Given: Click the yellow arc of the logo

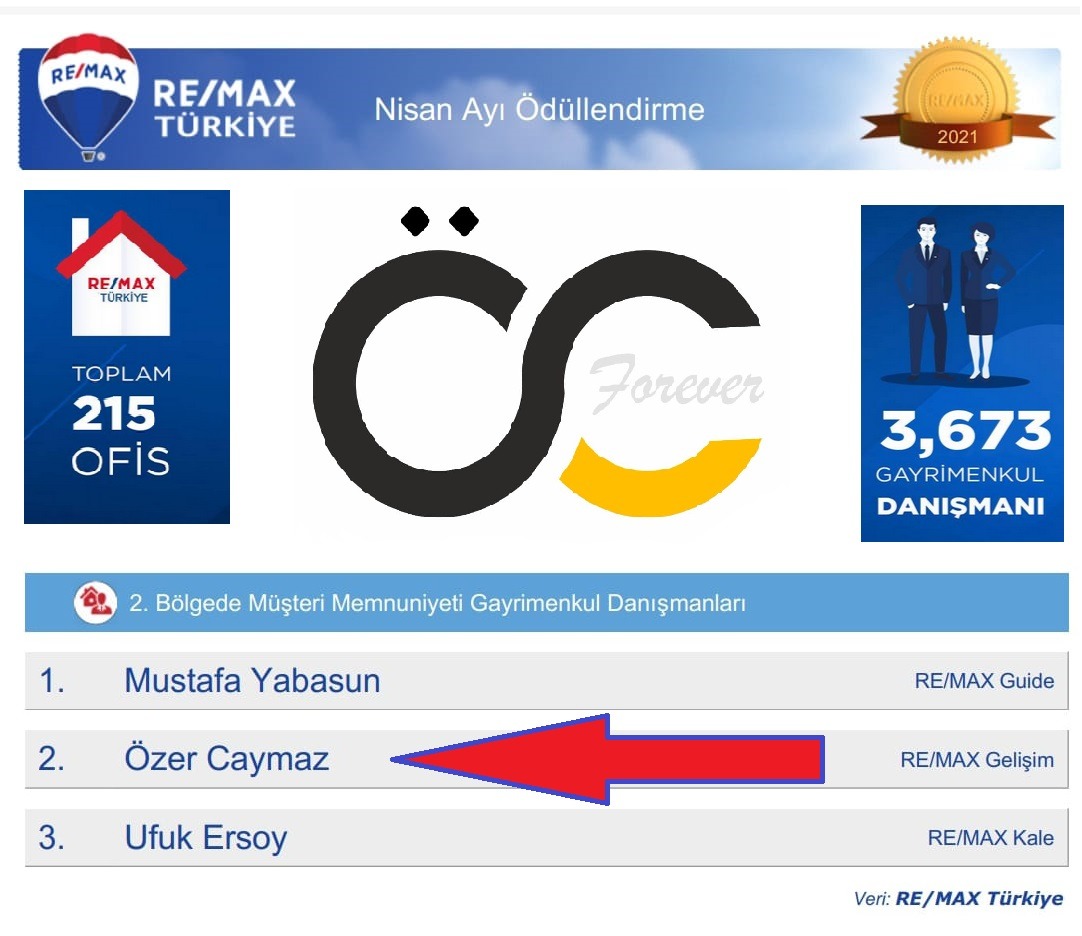Looking at the screenshot, I should coord(660,476).
